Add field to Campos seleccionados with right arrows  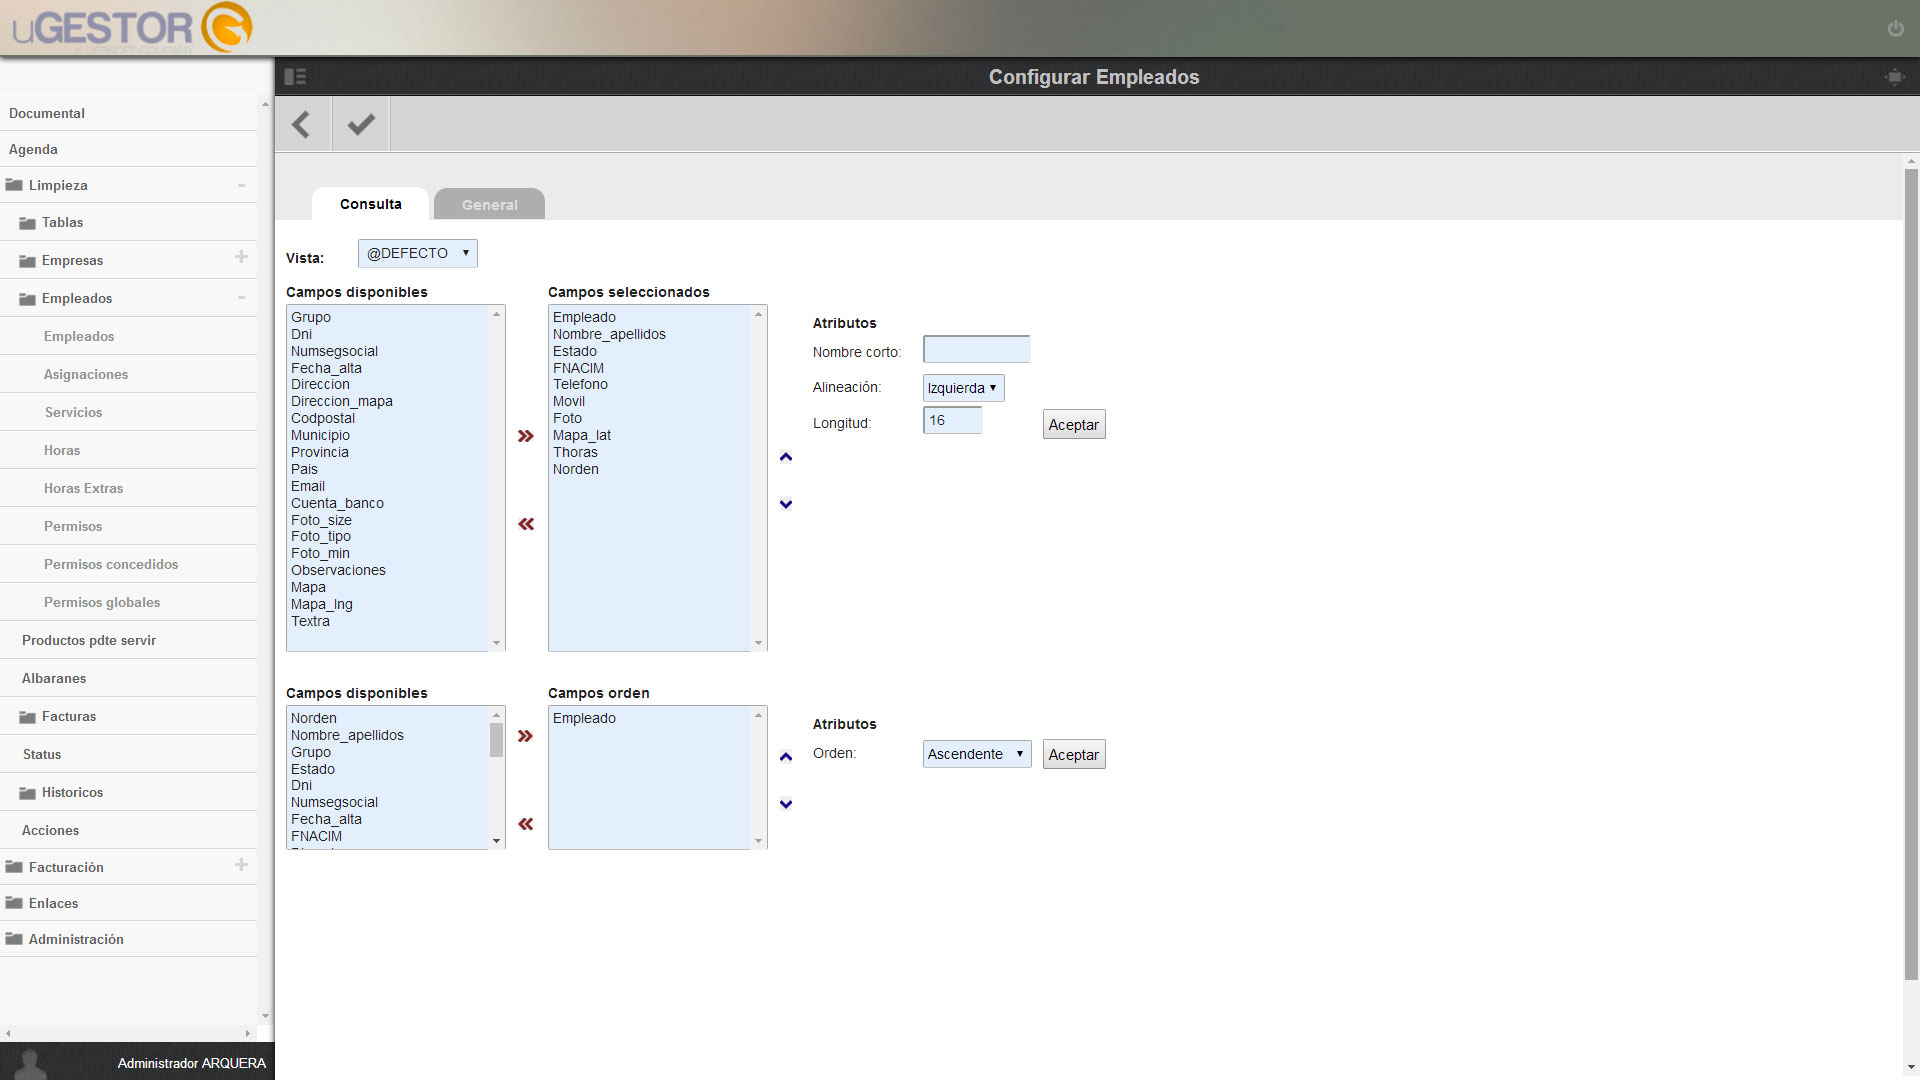[x=526, y=436]
